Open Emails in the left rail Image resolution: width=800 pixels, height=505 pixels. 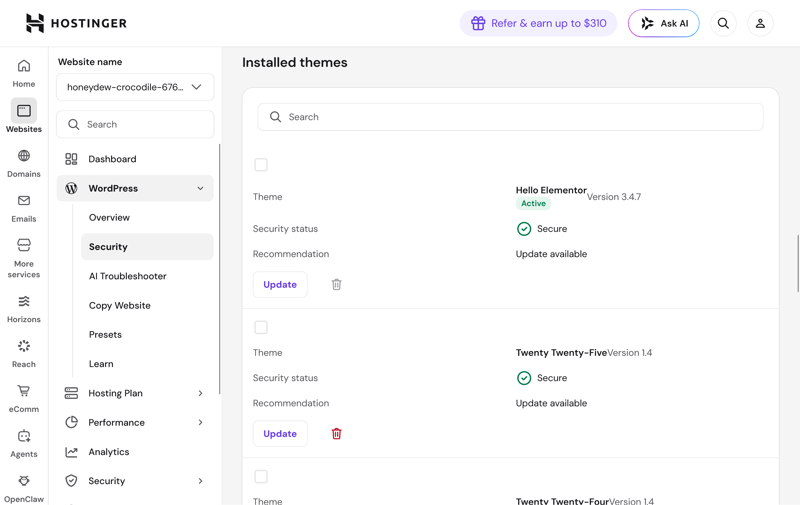tap(24, 208)
